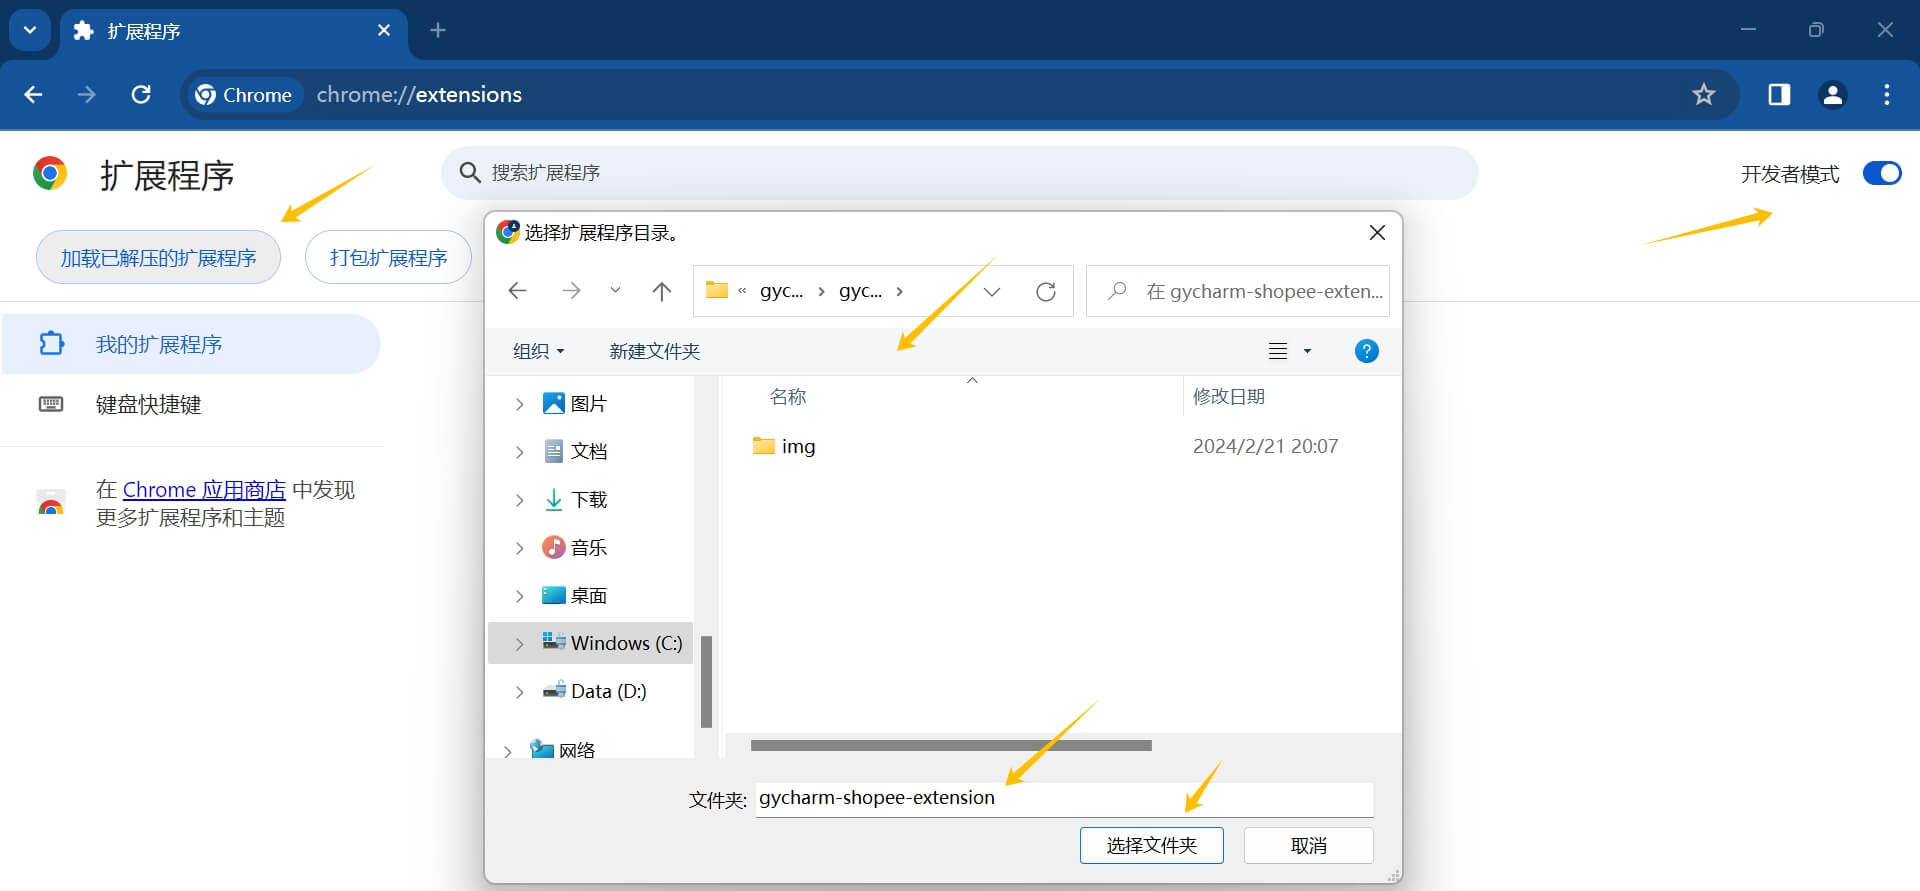The width and height of the screenshot is (1920, 891).
Task: Reload the extensions page
Action: [141, 94]
